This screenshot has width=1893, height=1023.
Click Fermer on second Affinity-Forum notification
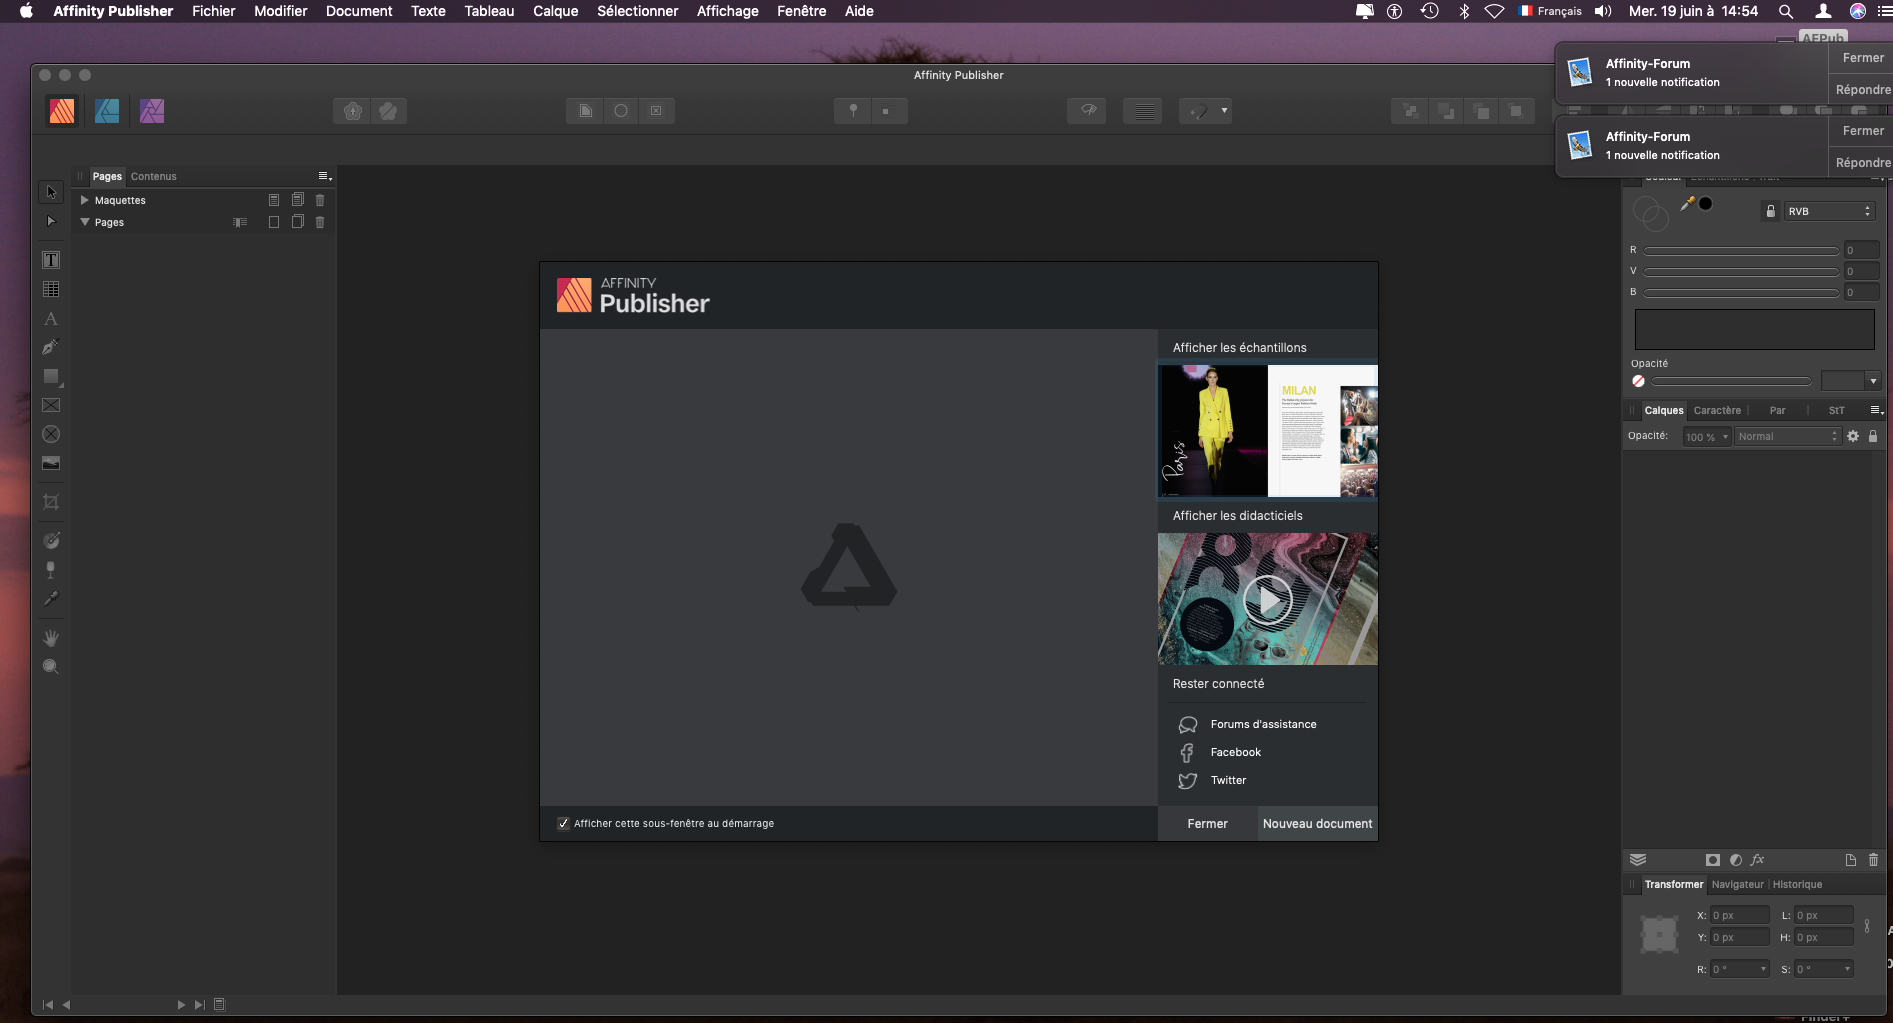coord(1862,131)
